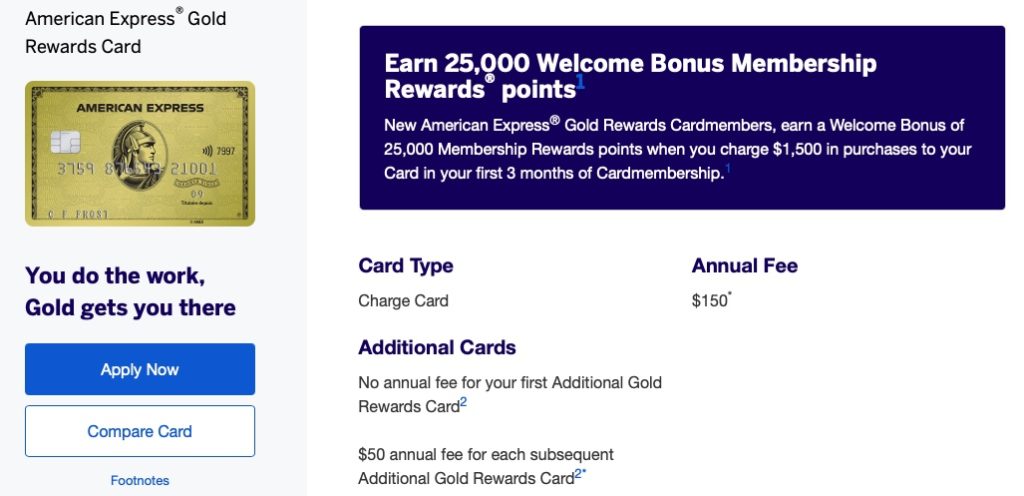Click the Gold card image thumbnail

(140, 154)
